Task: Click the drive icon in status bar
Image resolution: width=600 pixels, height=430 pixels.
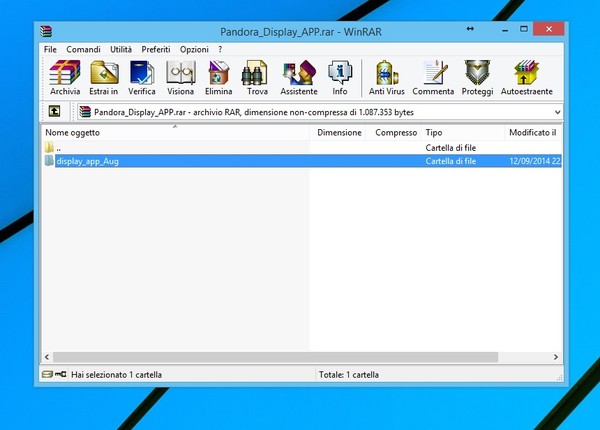Action: [x=47, y=374]
